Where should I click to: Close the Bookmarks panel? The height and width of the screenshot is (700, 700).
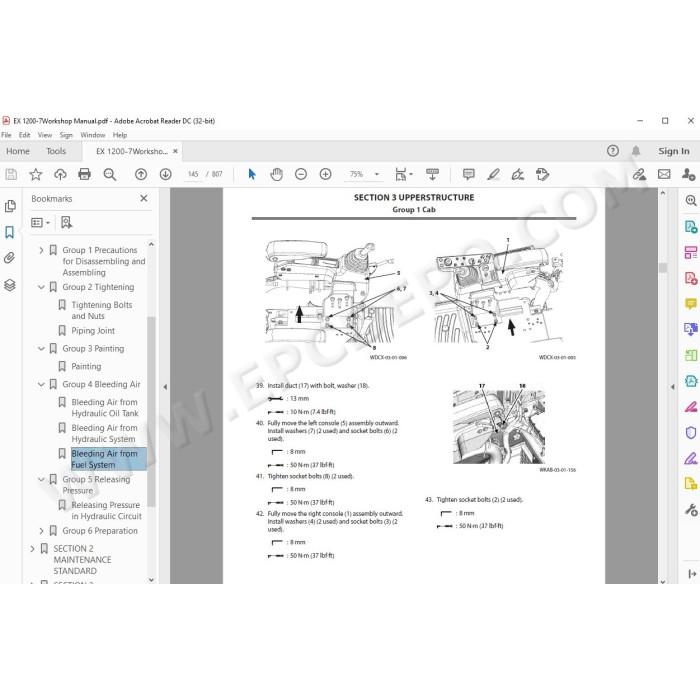144,198
